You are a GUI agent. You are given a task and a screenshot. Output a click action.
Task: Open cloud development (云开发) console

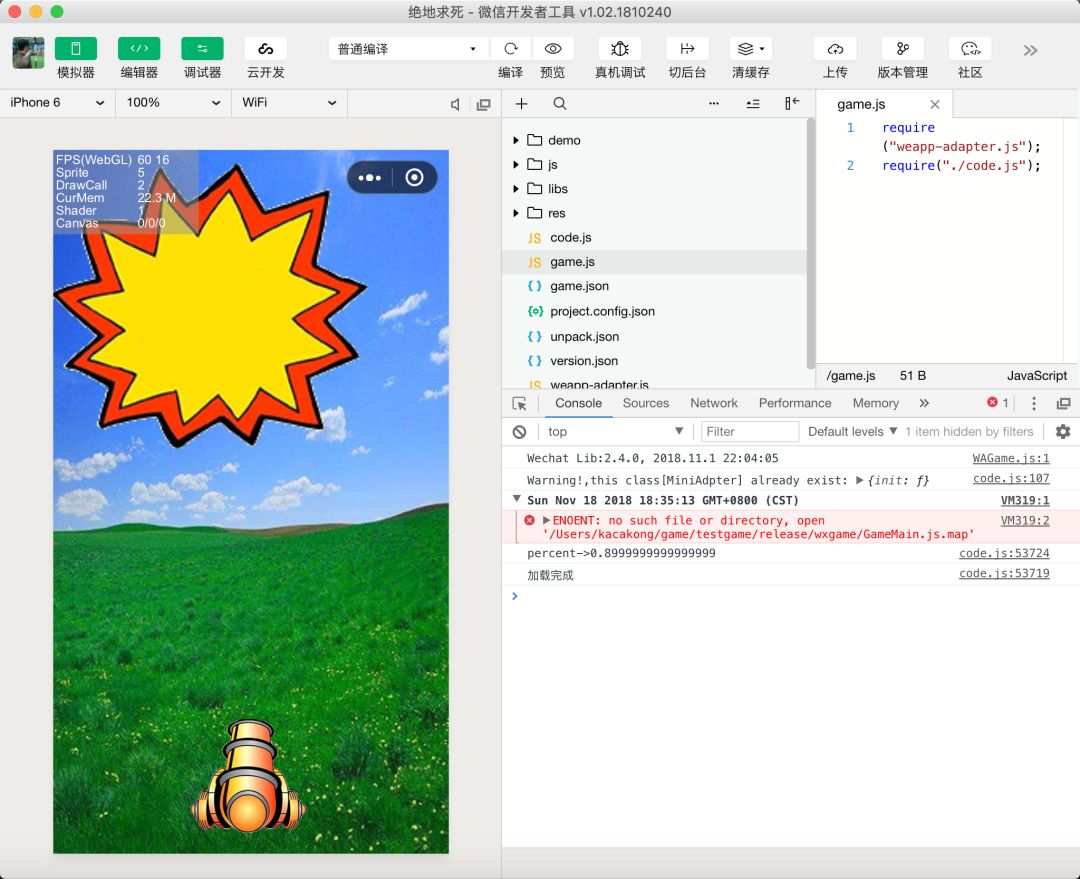point(265,49)
